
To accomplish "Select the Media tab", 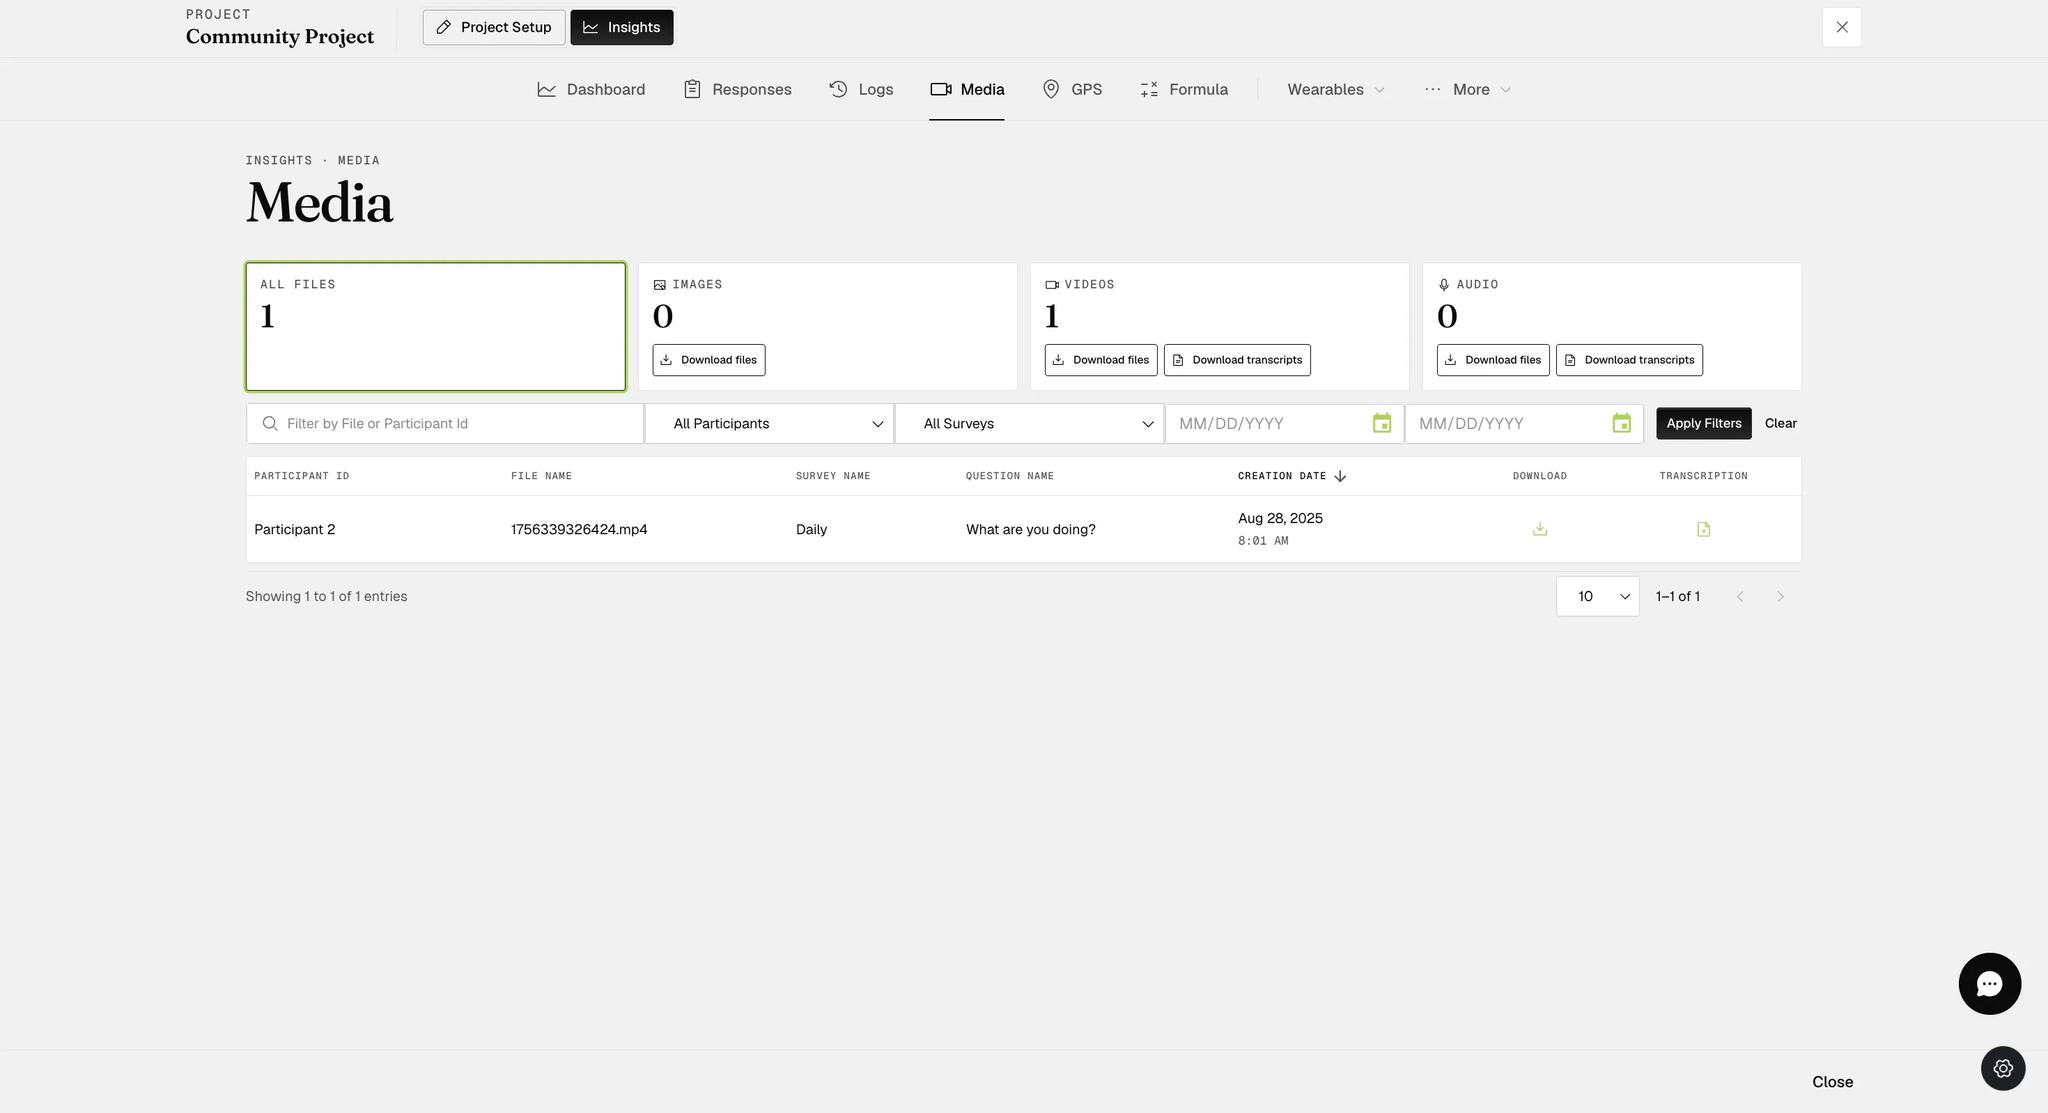I will [967, 89].
